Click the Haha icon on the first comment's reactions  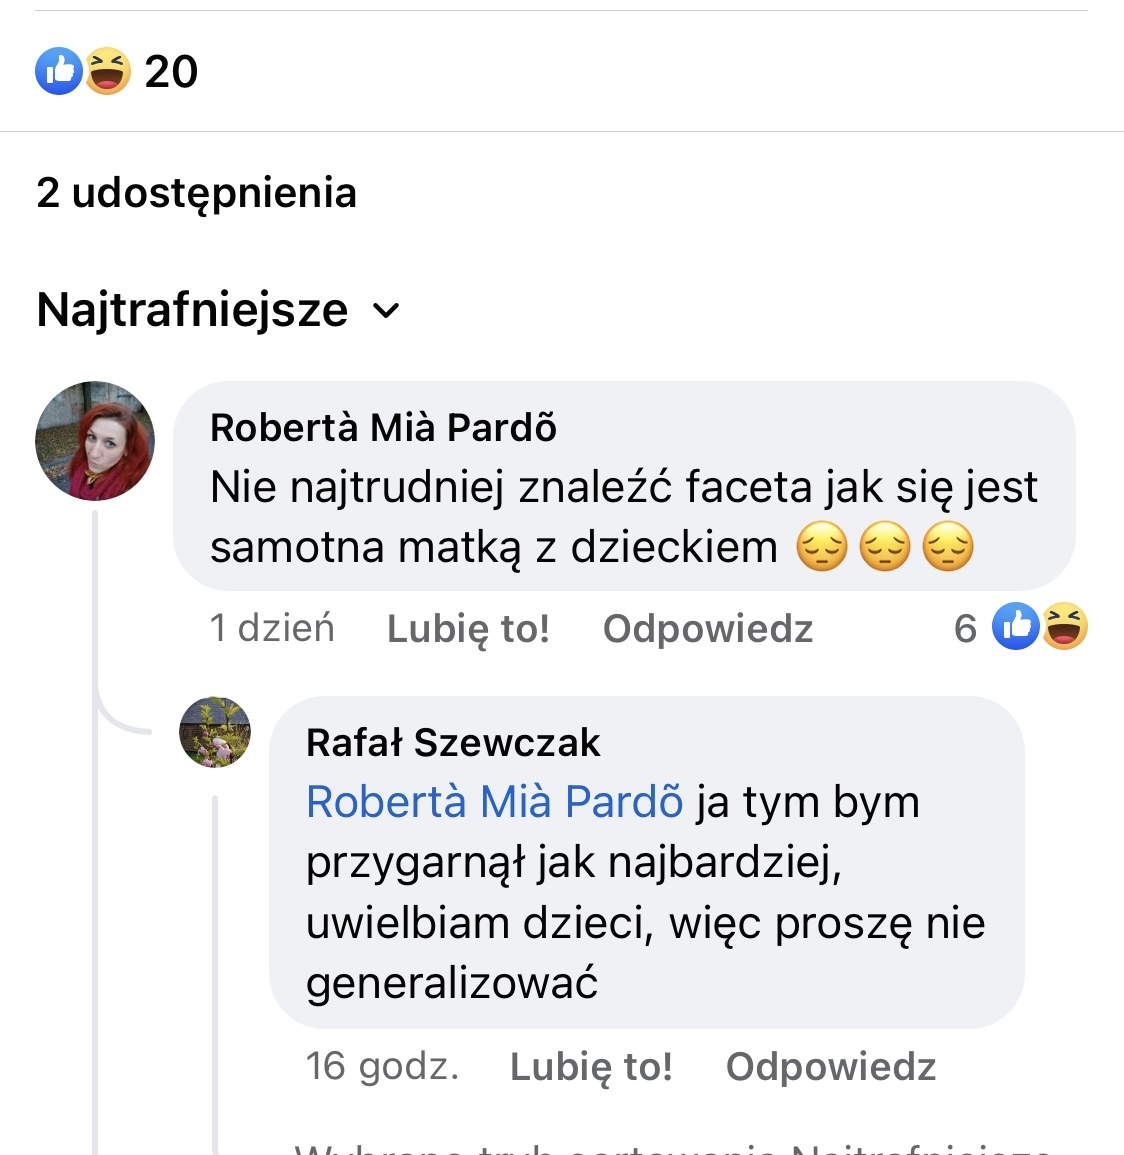(x=1065, y=627)
